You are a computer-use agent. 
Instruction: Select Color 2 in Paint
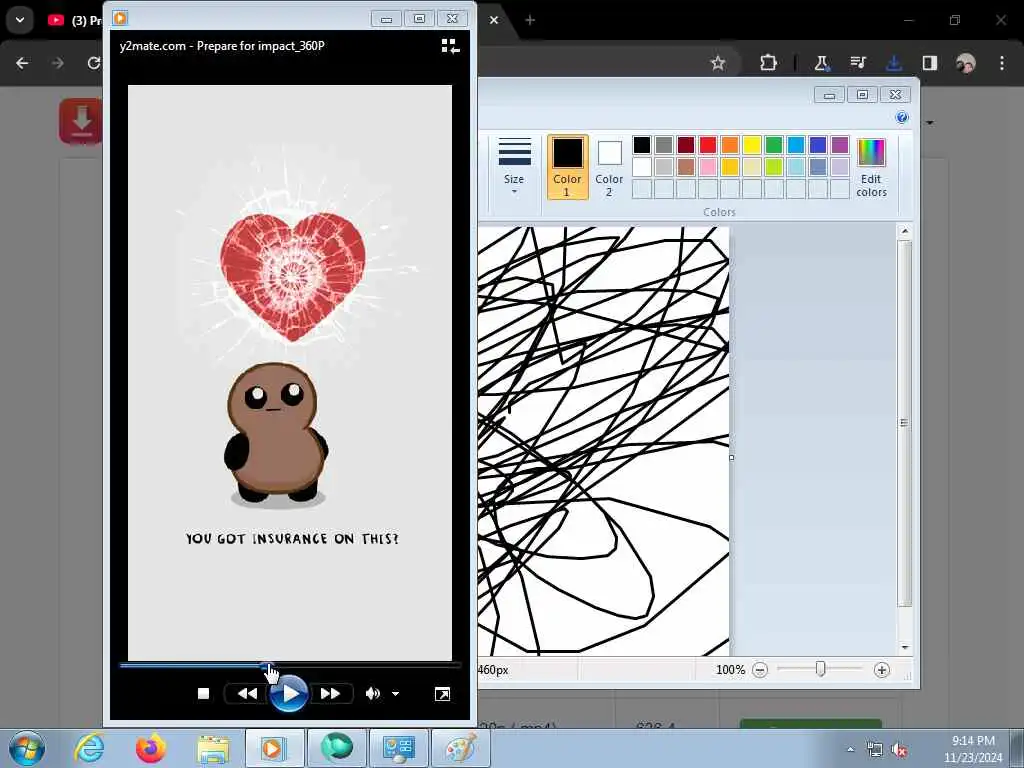[x=609, y=167]
